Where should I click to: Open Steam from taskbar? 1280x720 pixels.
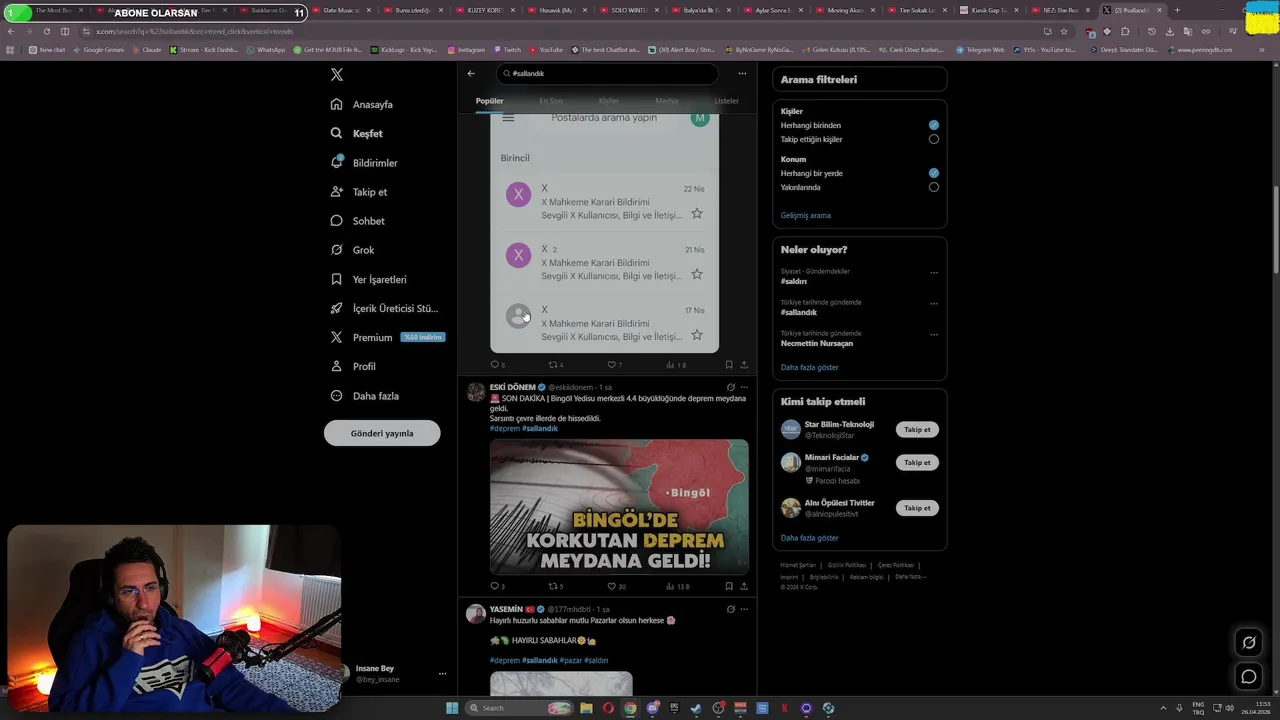(696, 708)
